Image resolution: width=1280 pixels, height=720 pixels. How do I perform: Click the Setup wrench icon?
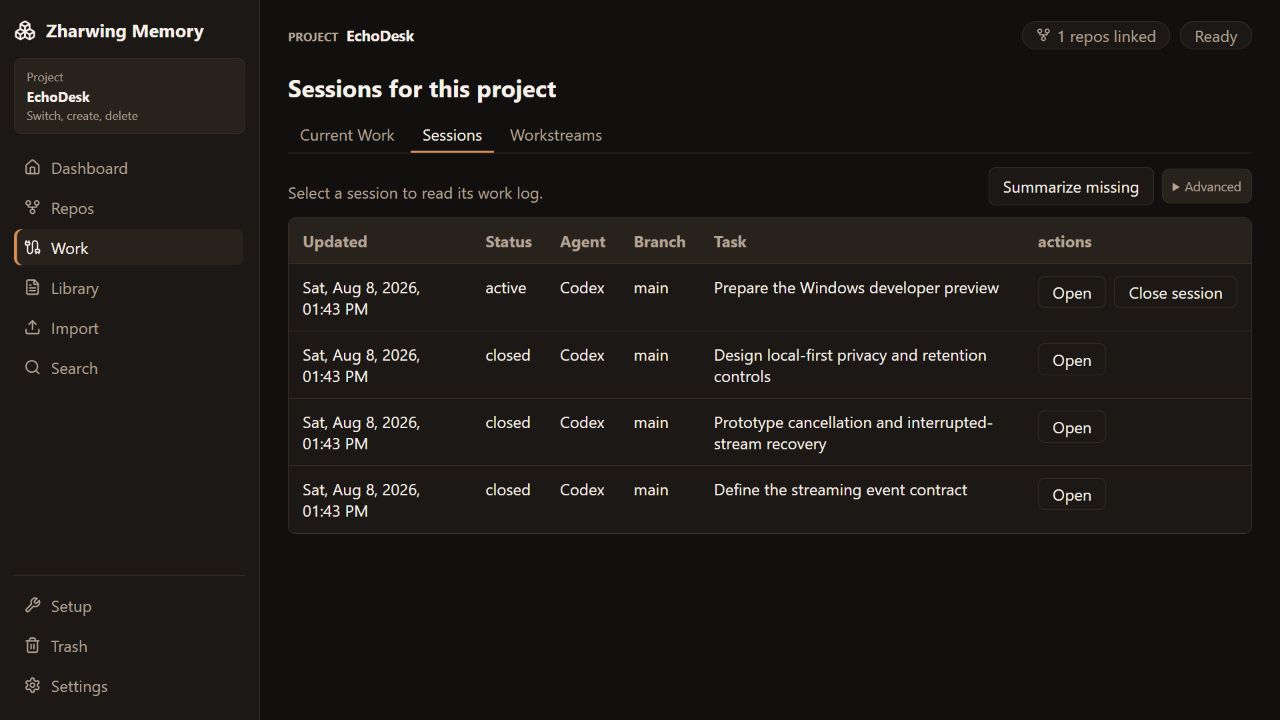(33, 606)
